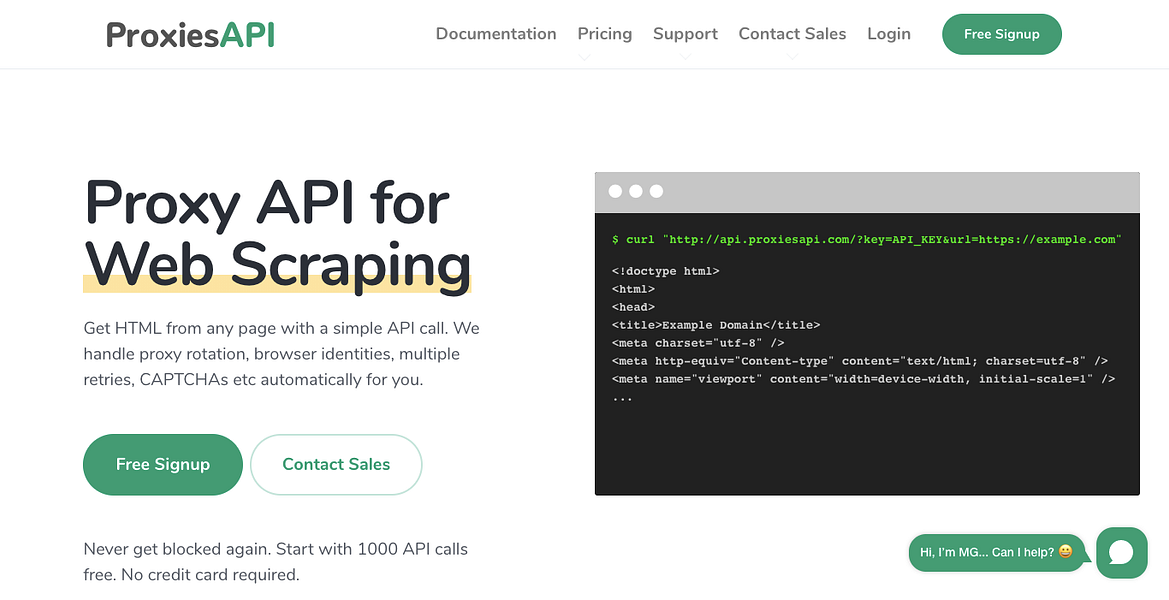Expand the chevron under Contact Sales
This screenshot has height=600, width=1169.
[x=792, y=57]
